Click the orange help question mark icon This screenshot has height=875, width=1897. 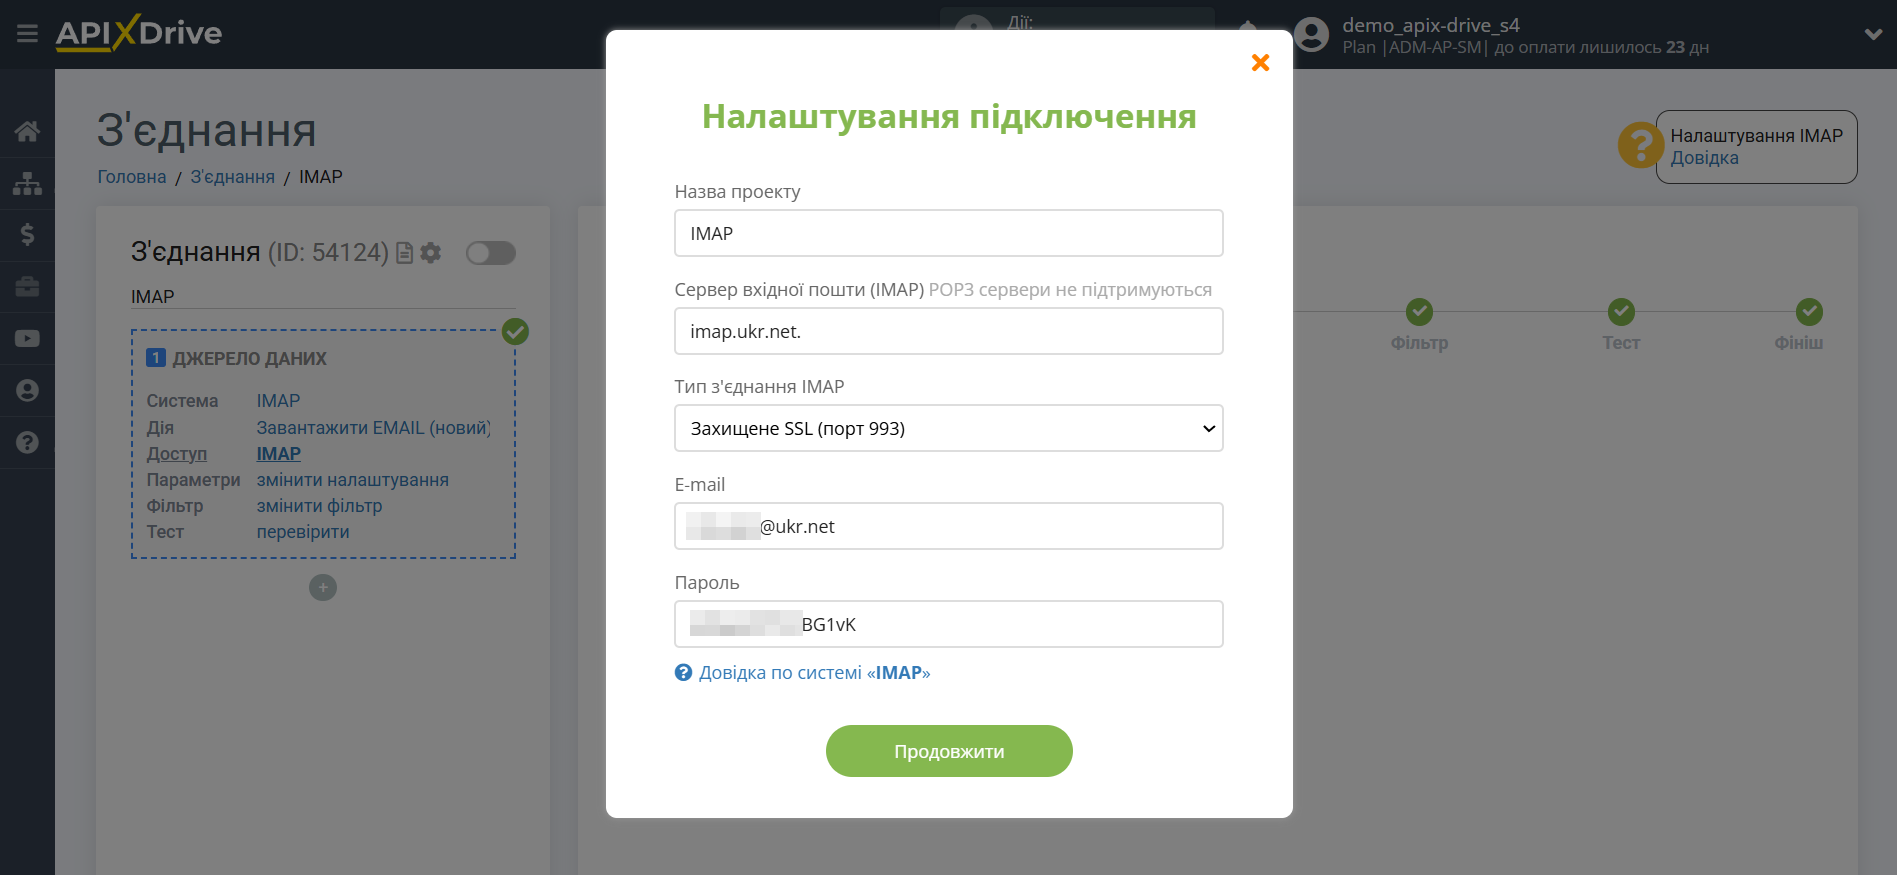(x=1640, y=146)
